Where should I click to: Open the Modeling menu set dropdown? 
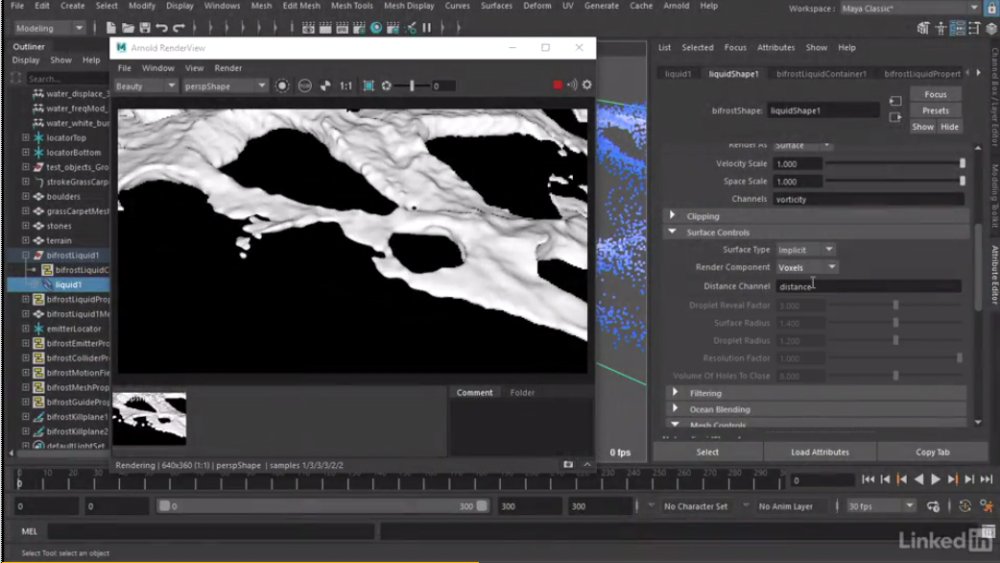pos(49,28)
